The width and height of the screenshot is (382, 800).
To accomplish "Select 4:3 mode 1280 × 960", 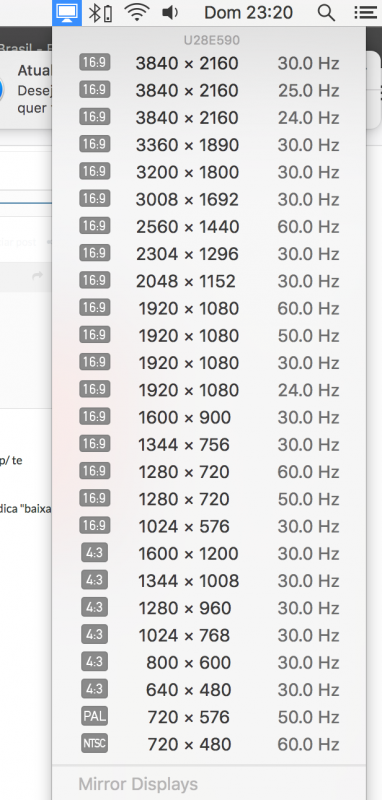I will coord(209,608).
